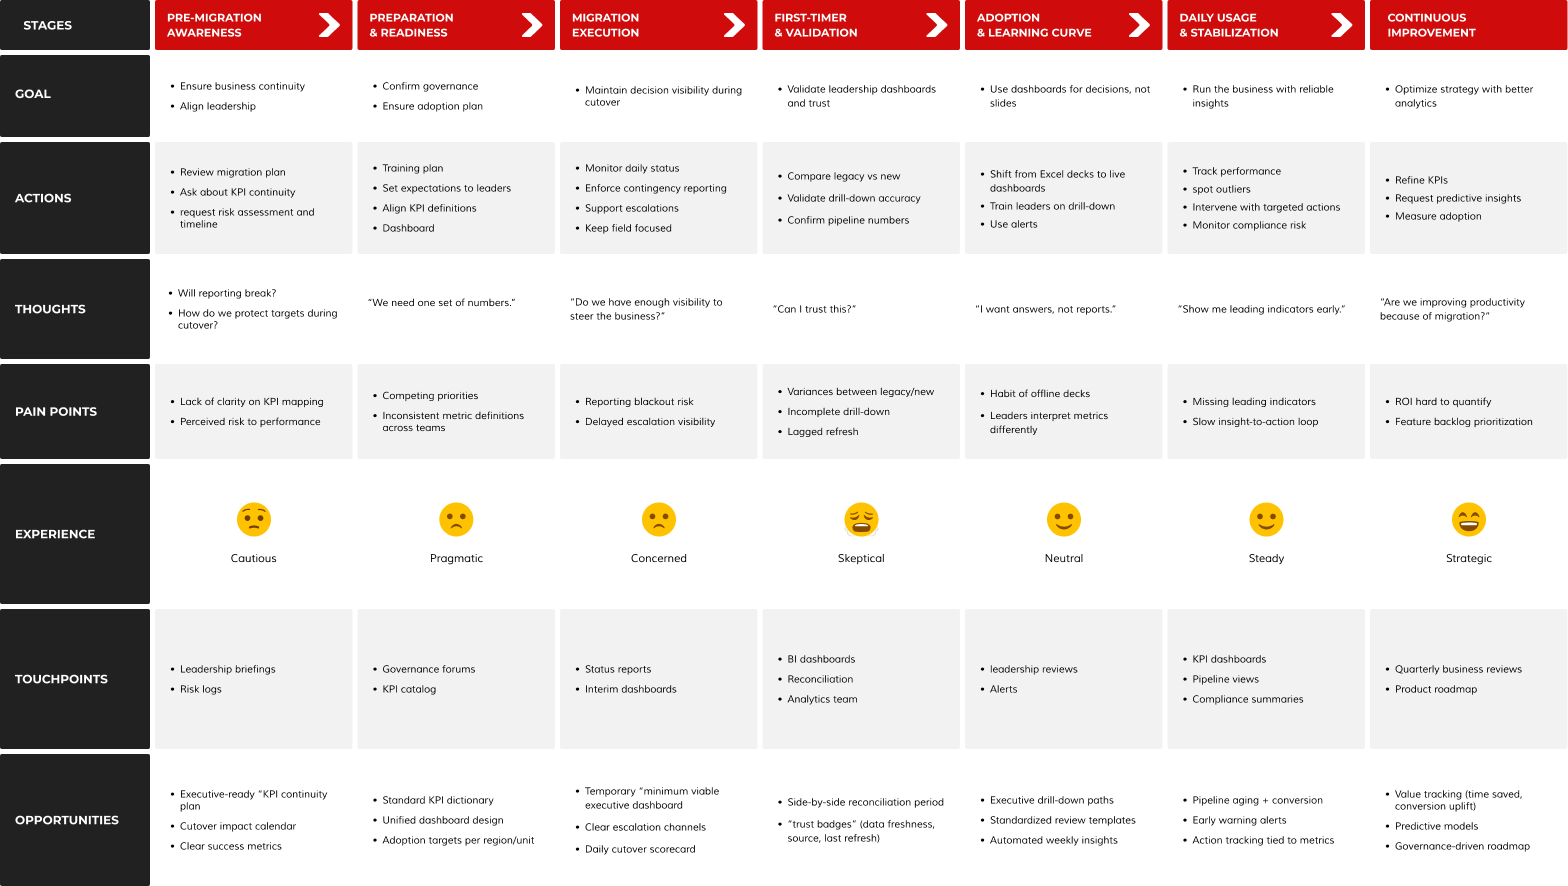Click the Cautious worried emoji face

point(254,520)
